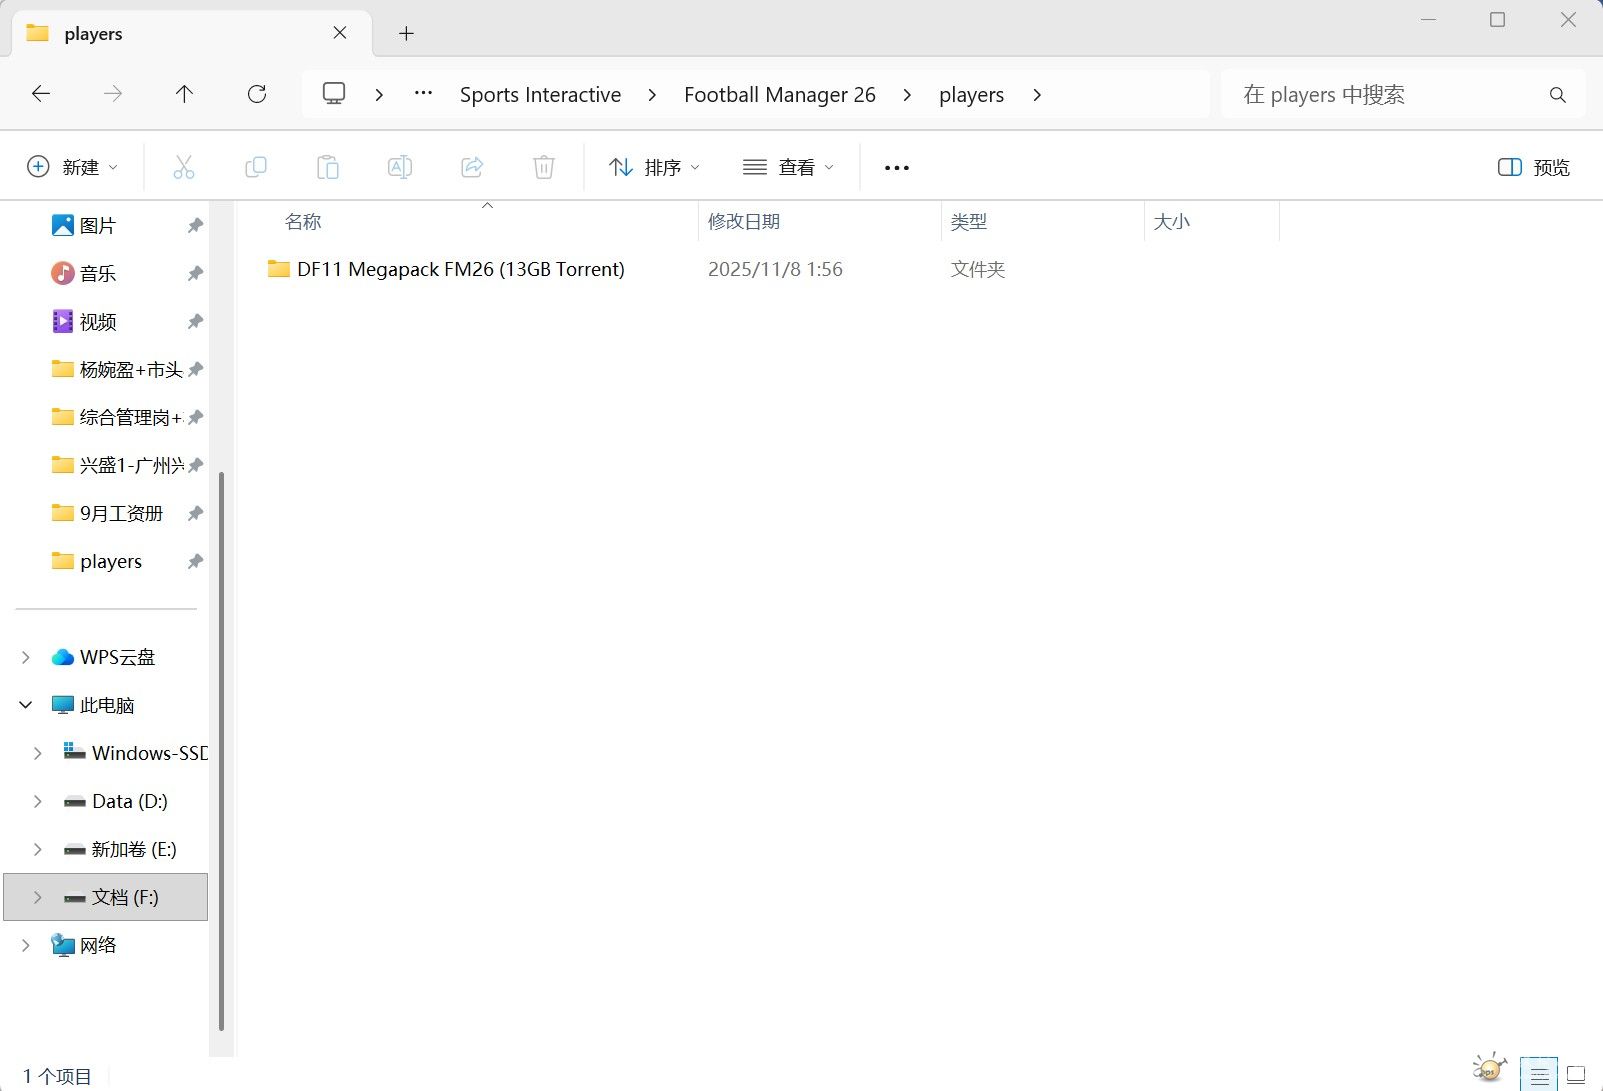Collapse the 此电脑 tree node
This screenshot has width=1603, height=1091.
pos(26,705)
